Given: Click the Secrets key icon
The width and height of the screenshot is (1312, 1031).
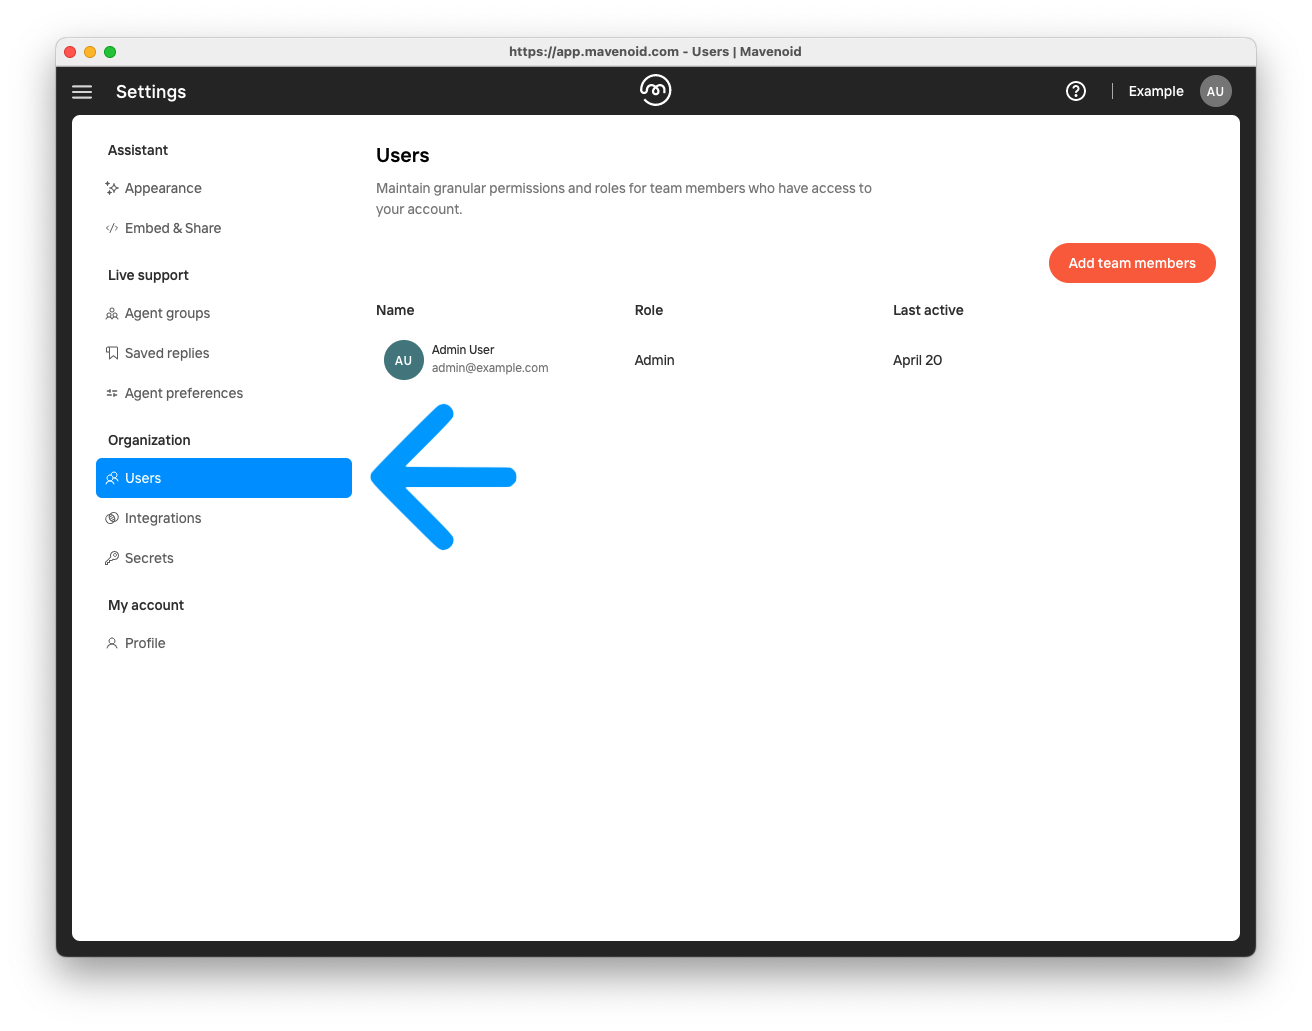Looking at the screenshot, I should point(112,558).
